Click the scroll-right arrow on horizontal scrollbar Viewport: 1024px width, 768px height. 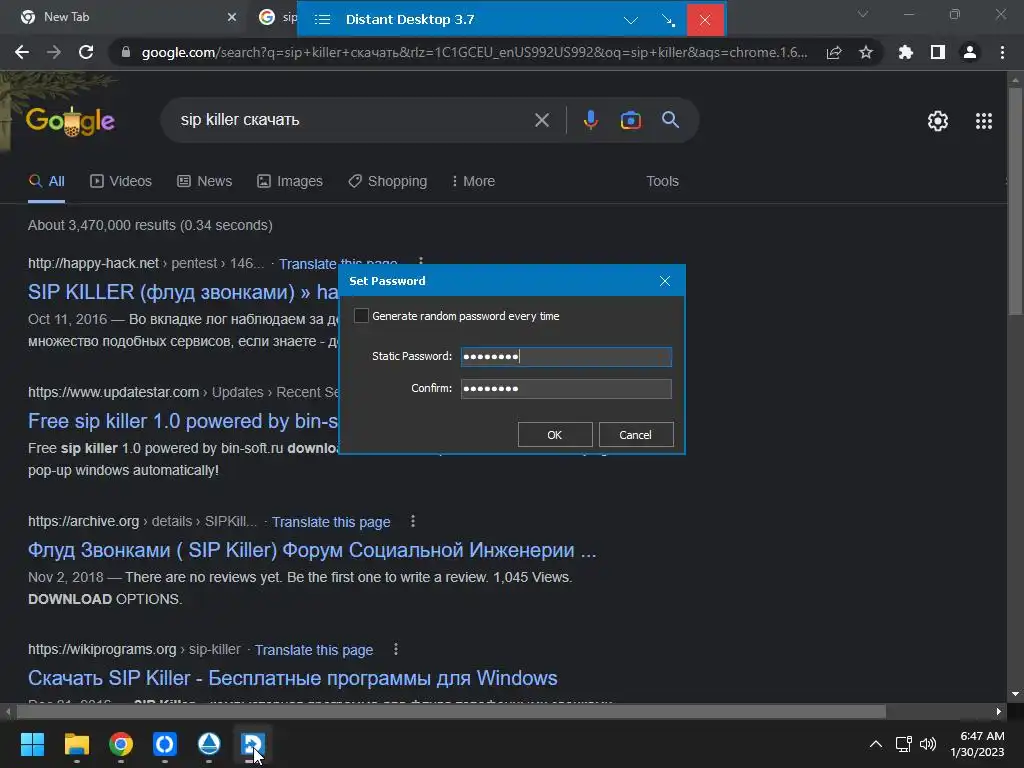999,711
